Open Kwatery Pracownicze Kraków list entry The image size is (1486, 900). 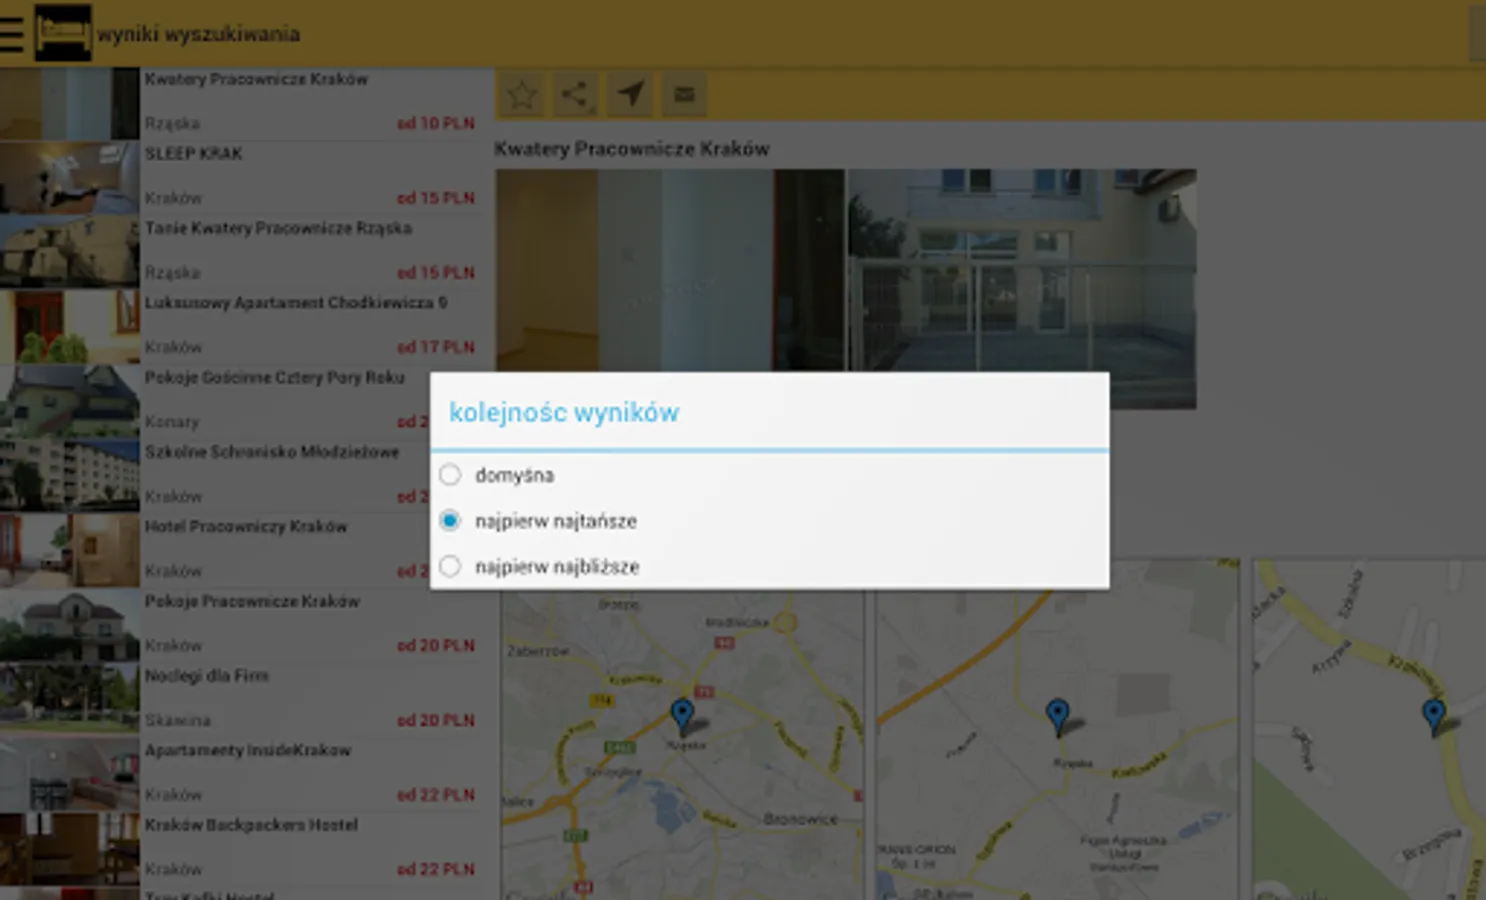pyautogui.click(x=240, y=103)
